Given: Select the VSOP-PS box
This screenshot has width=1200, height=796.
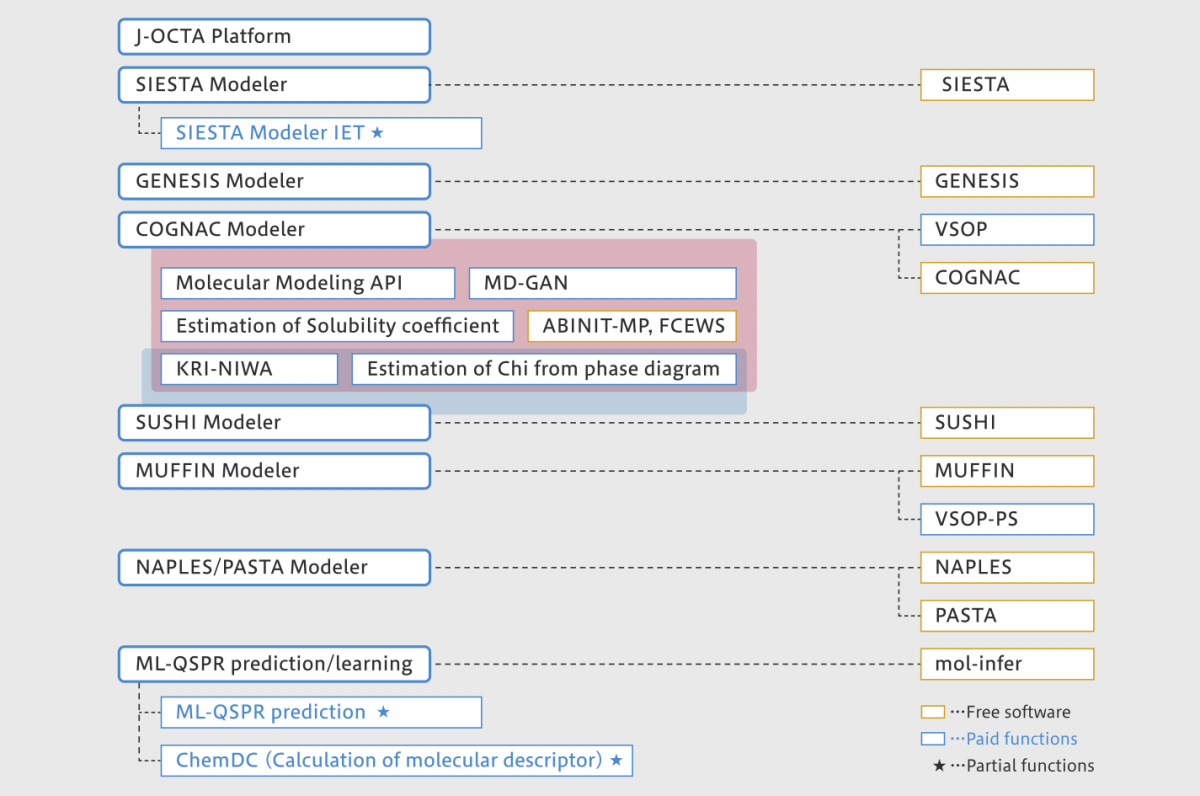Looking at the screenshot, I should [1007, 519].
